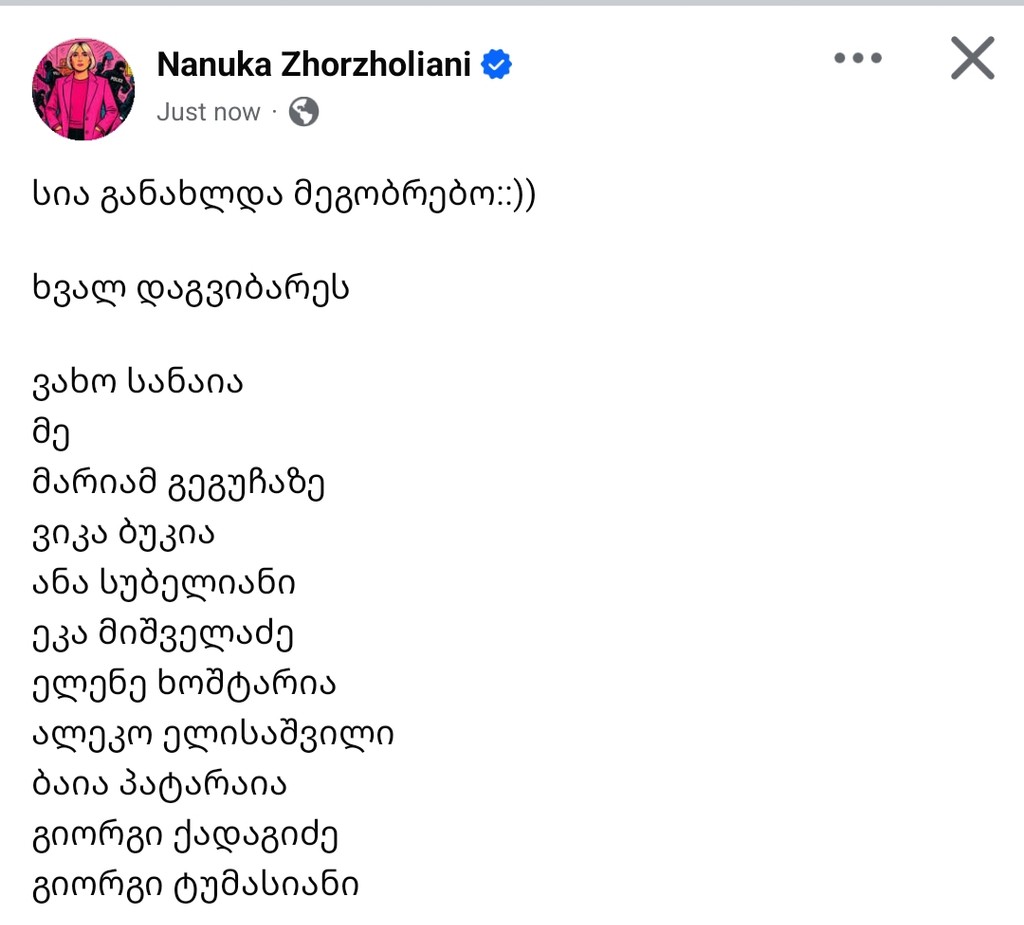This screenshot has width=1024, height=925.
Task: Click the text ხვალ დაგვიბარეს
Action: 191,289
